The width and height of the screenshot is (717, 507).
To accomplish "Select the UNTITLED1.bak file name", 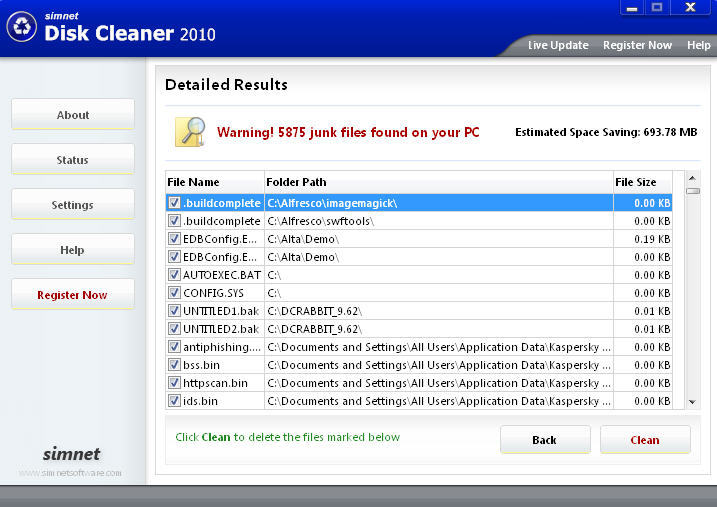I will pos(221,311).
